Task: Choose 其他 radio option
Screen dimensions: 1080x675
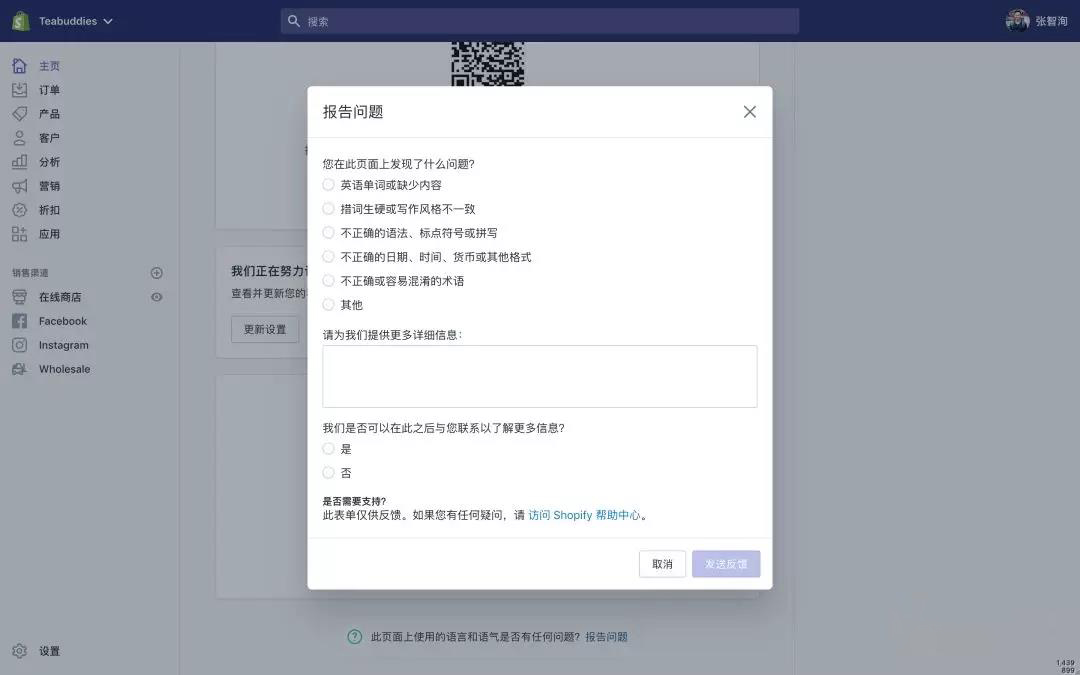Action: 329,305
